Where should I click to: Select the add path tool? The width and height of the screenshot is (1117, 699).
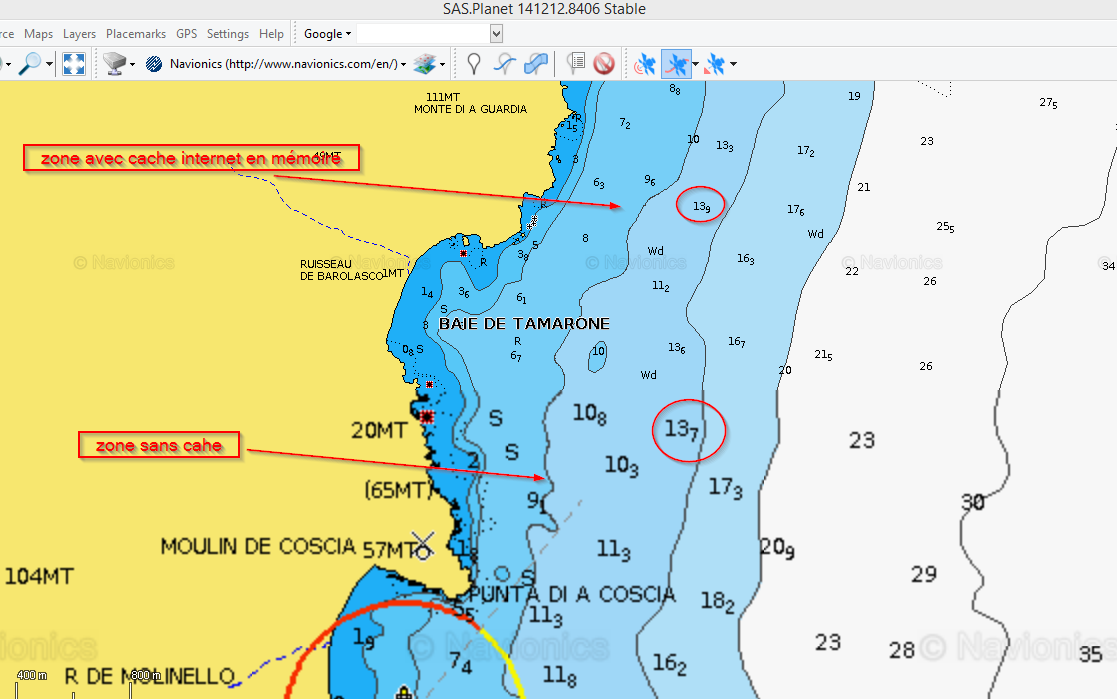(505, 63)
